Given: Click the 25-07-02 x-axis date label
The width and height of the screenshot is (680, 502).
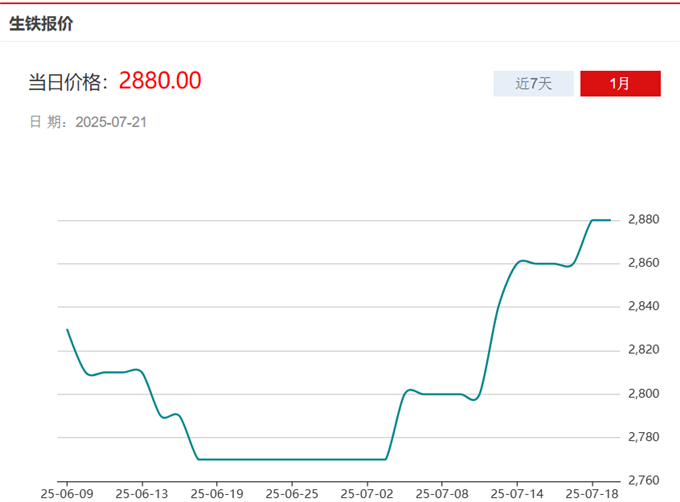Looking at the screenshot, I should coord(367,494).
